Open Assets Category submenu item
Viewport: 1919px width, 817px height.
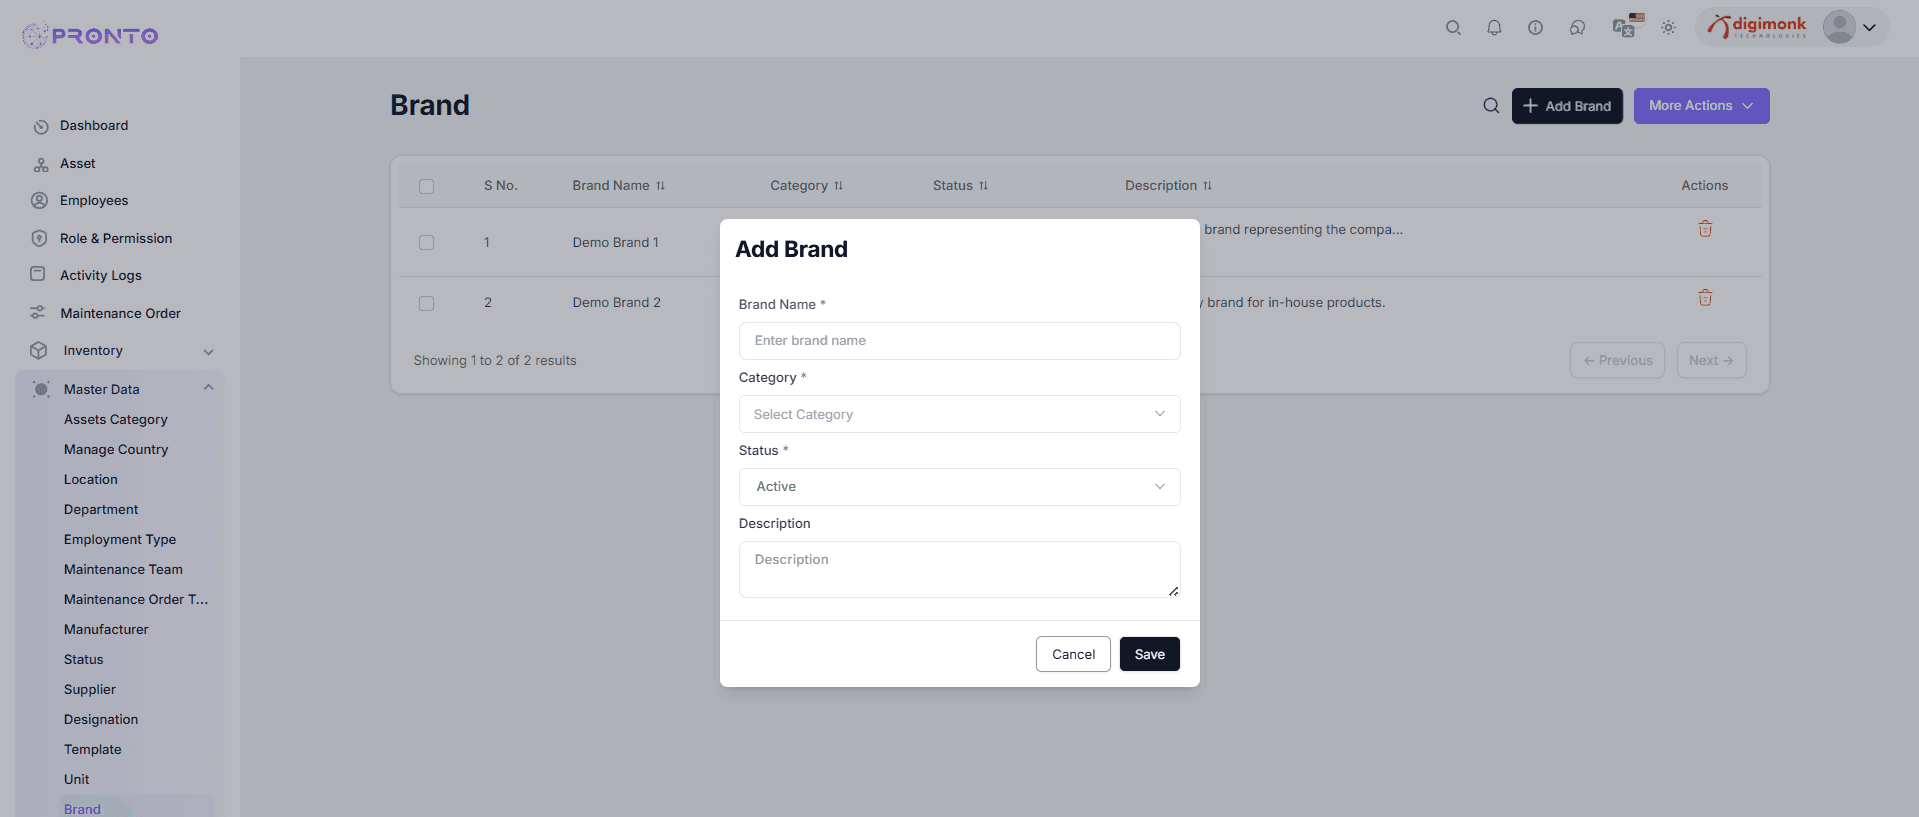pyautogui.click(x=116, y=420)
